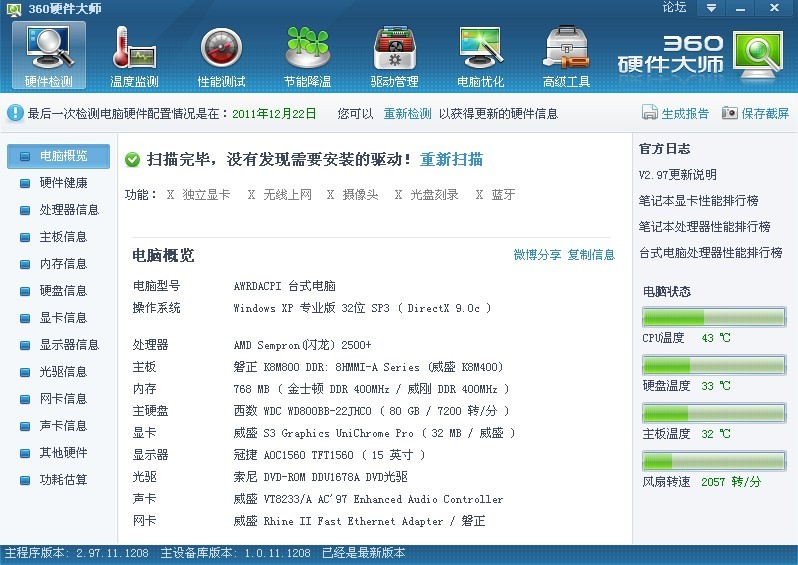Click the green scan-complete checkmark icon

tap(132, 160)
